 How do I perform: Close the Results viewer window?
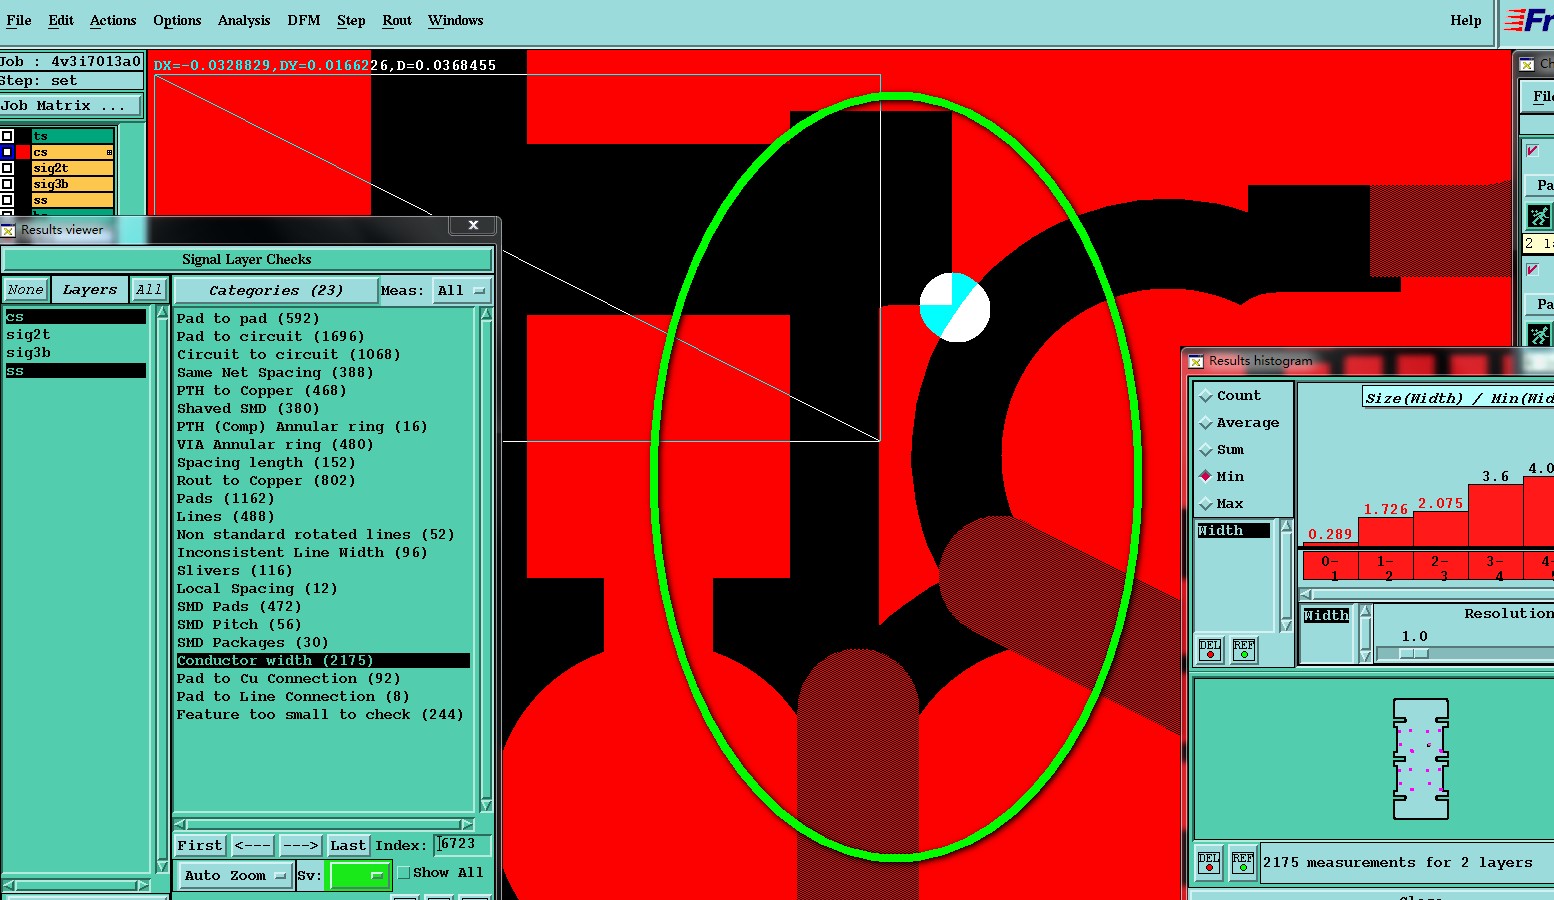point(473,226)
